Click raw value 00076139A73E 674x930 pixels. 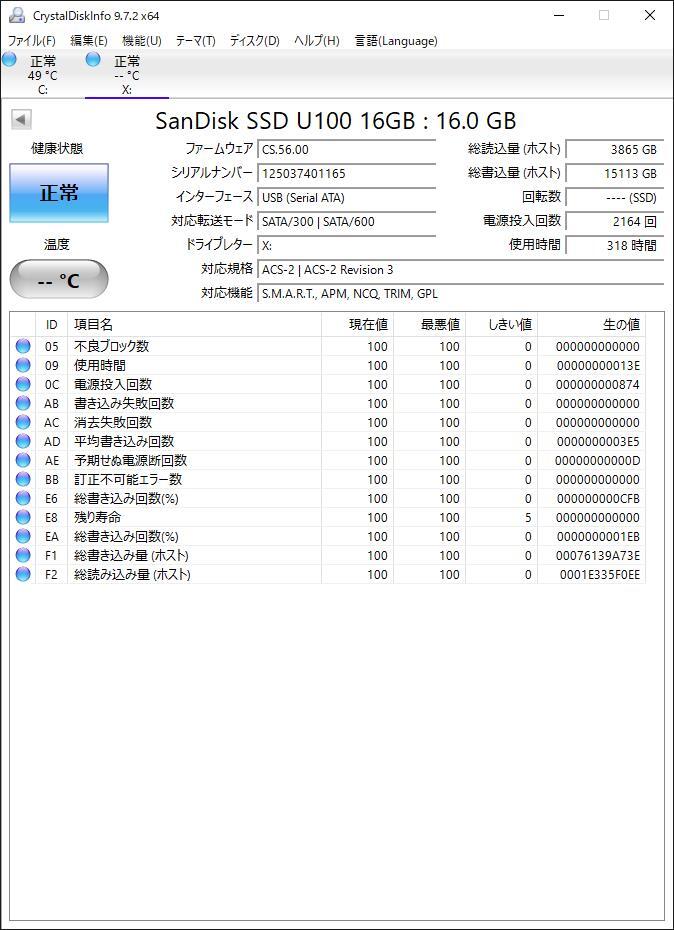(598, 555)
